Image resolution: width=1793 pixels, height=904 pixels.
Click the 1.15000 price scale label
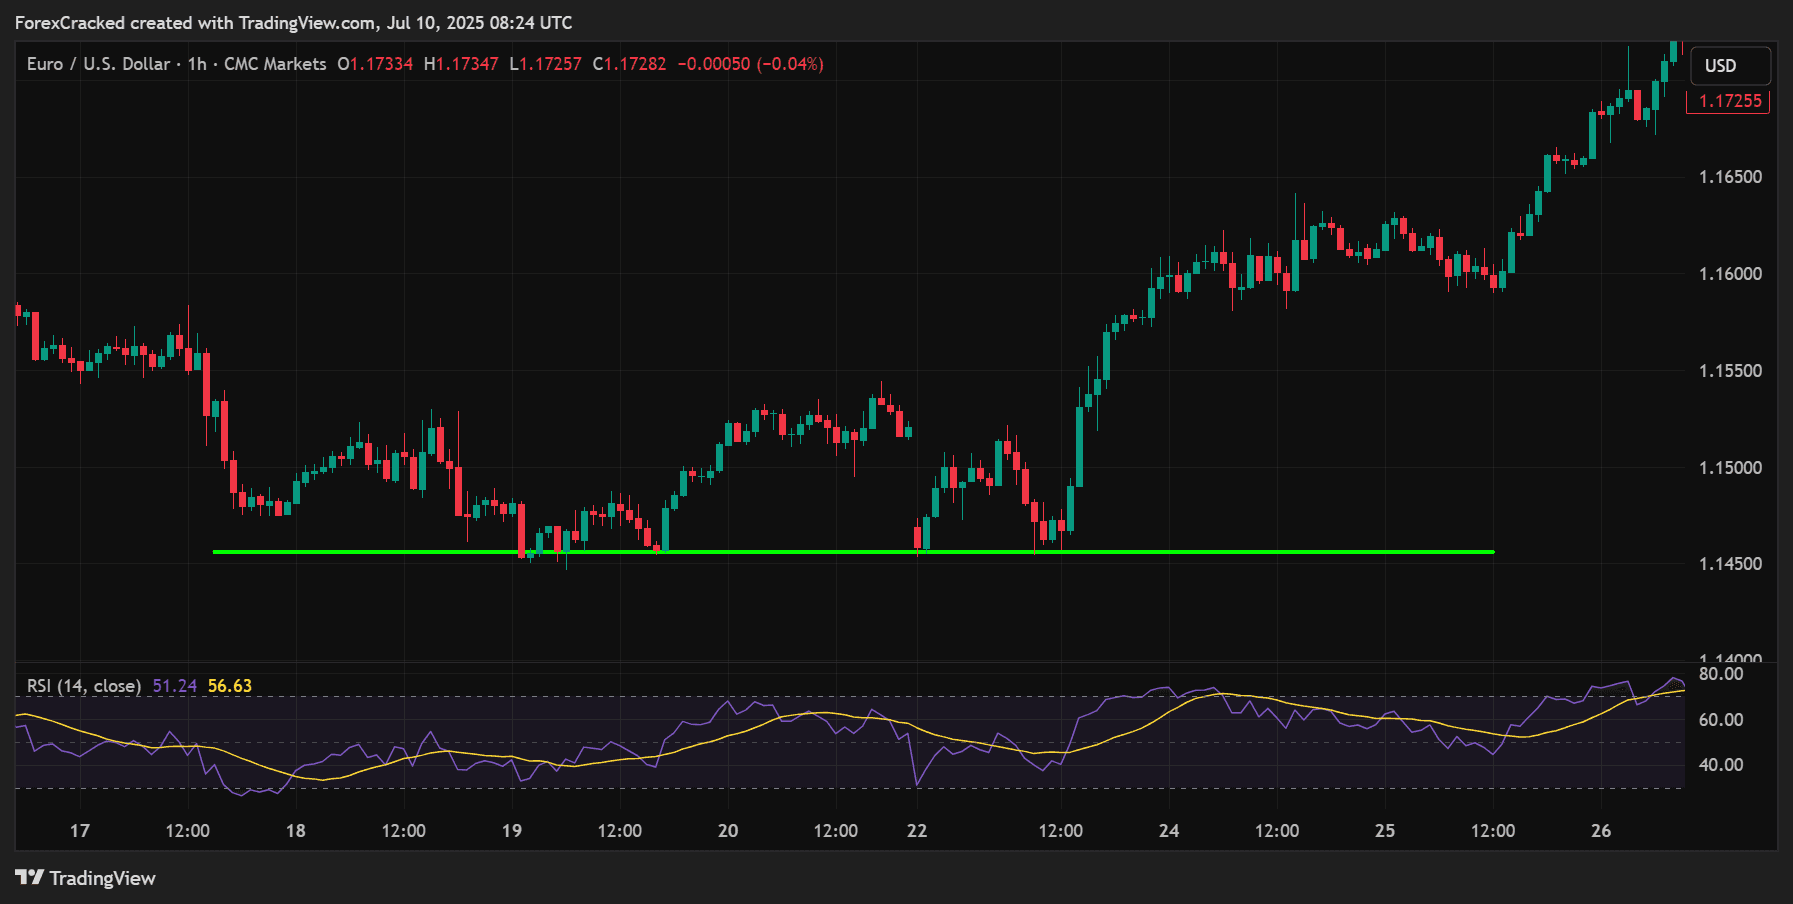pyautogui.click(x=1730, y=468)
